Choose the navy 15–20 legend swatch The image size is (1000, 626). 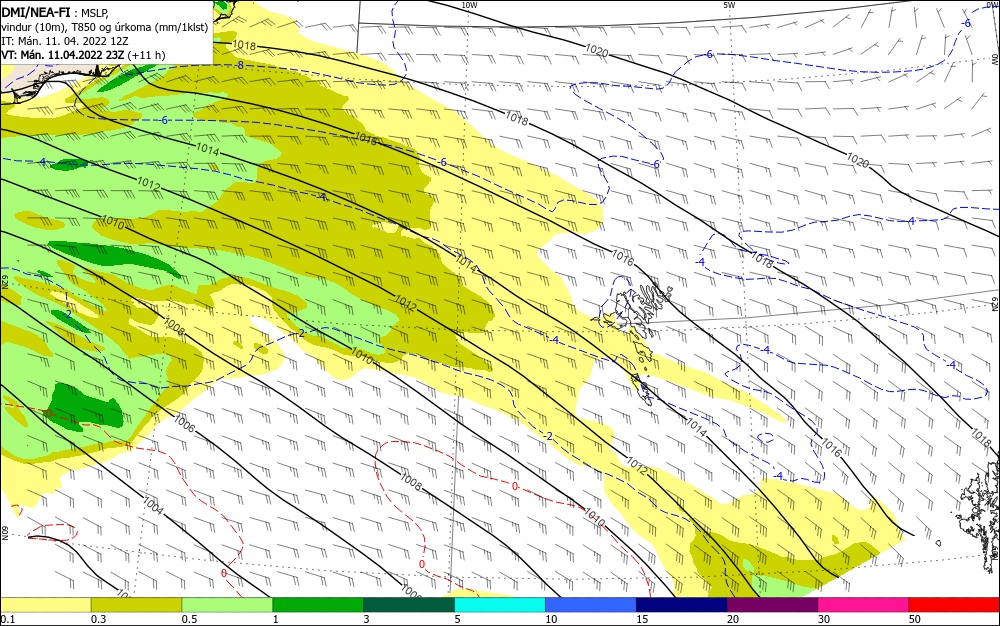(x=682, y=604)
